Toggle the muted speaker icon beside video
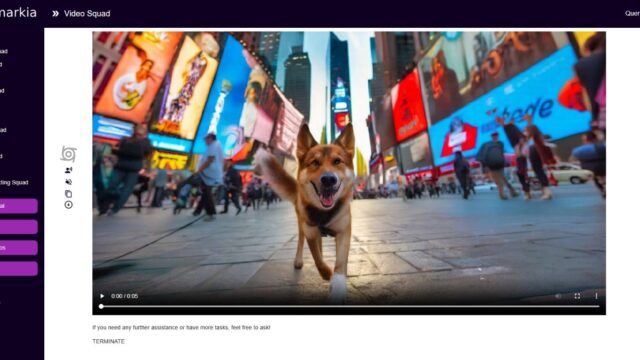This screenshot has height=360, width=640. pyautogui.click(x=69, y=182)
